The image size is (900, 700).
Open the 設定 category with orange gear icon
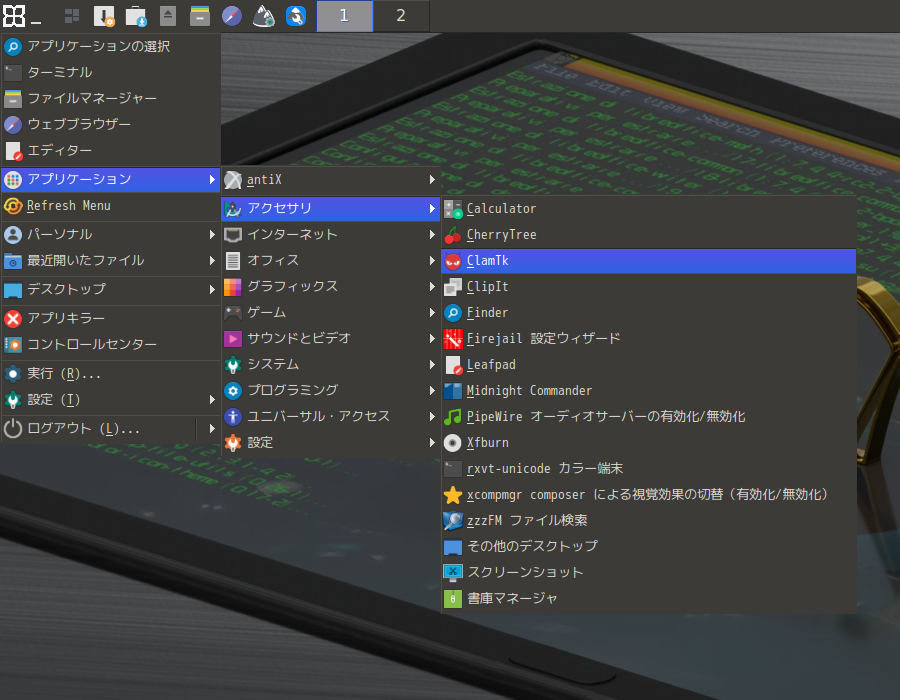(x=331, y=442)
